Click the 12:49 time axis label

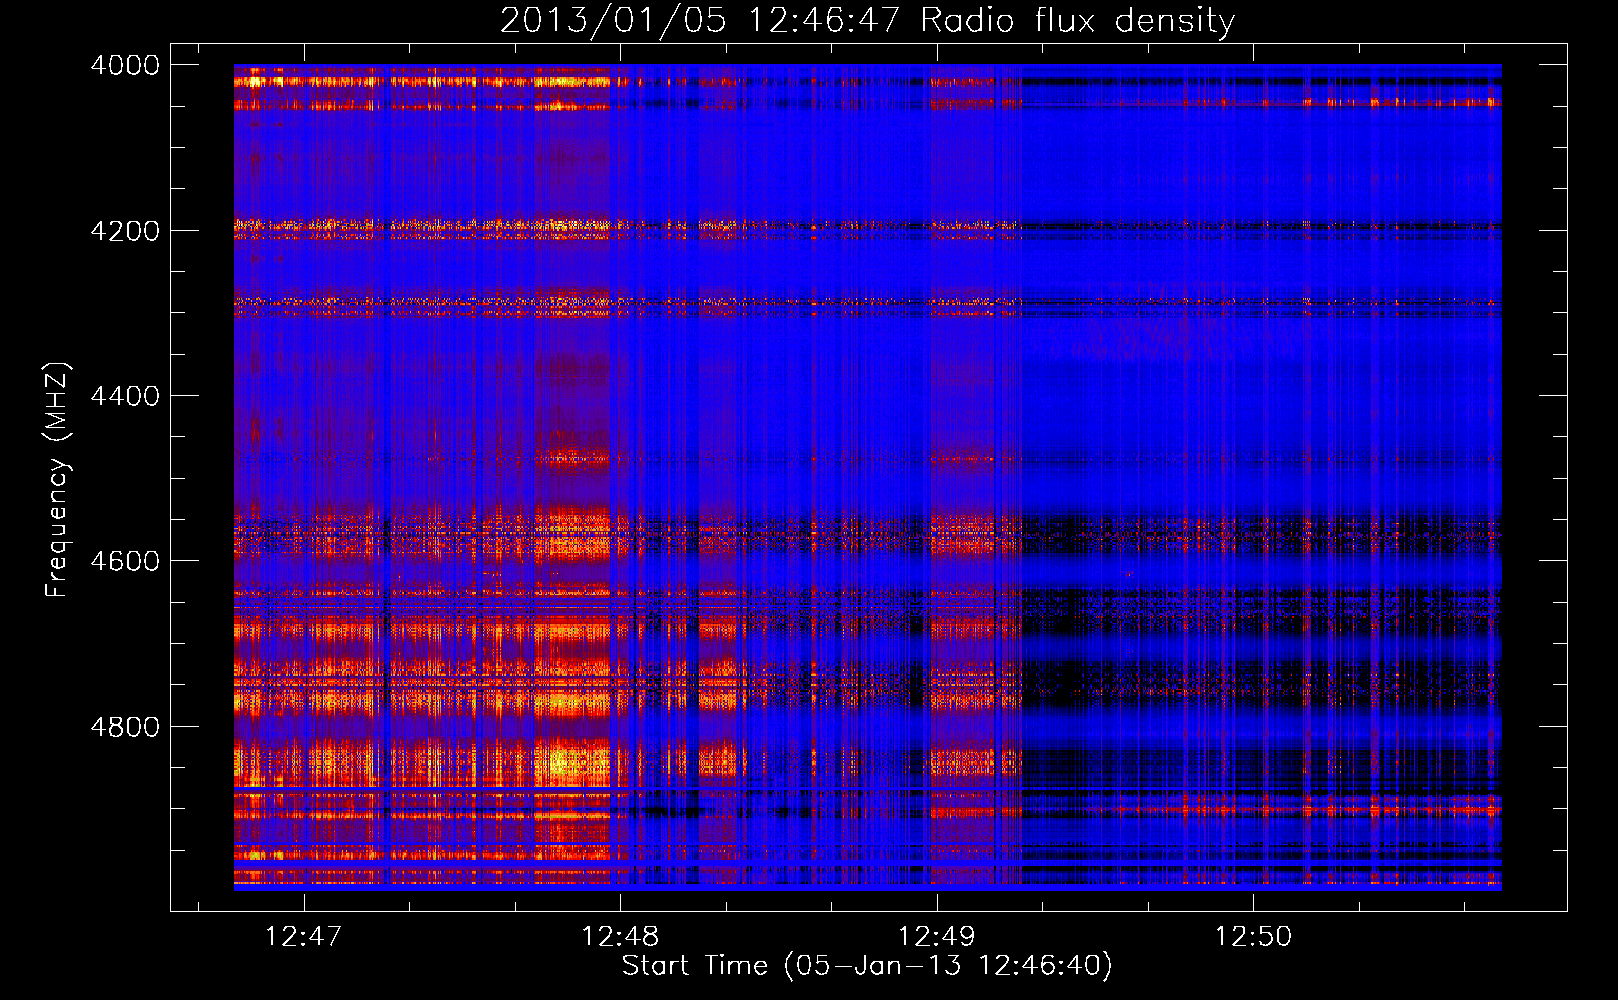point(936,936)
